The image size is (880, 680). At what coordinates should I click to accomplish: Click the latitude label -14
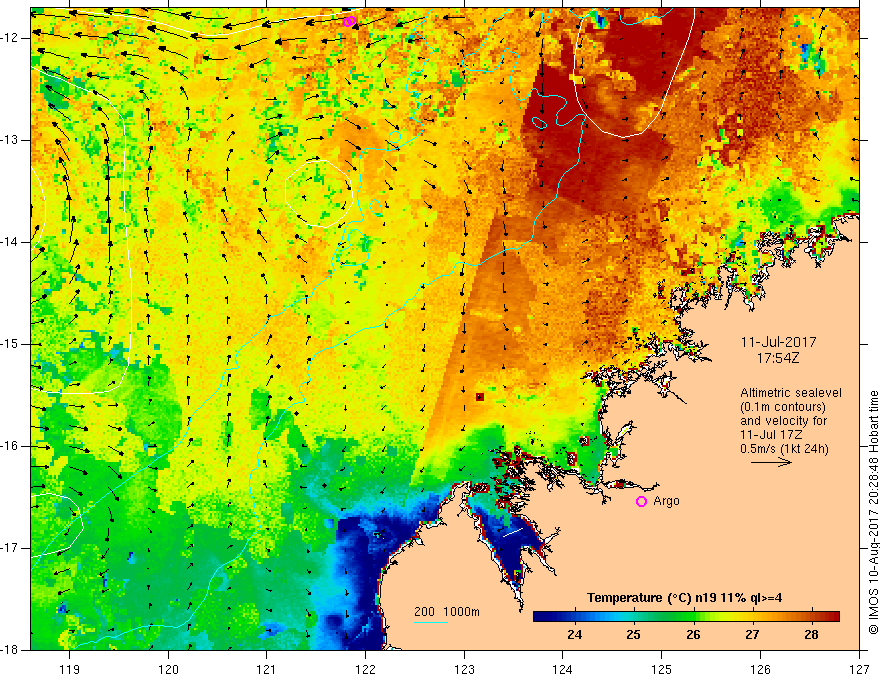click(x=11, y=242)
